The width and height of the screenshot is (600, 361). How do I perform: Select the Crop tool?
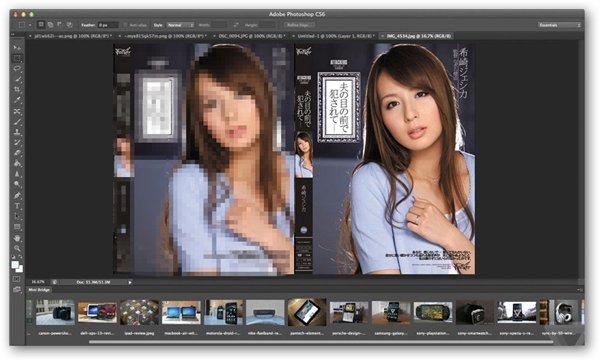pos(17,90)
